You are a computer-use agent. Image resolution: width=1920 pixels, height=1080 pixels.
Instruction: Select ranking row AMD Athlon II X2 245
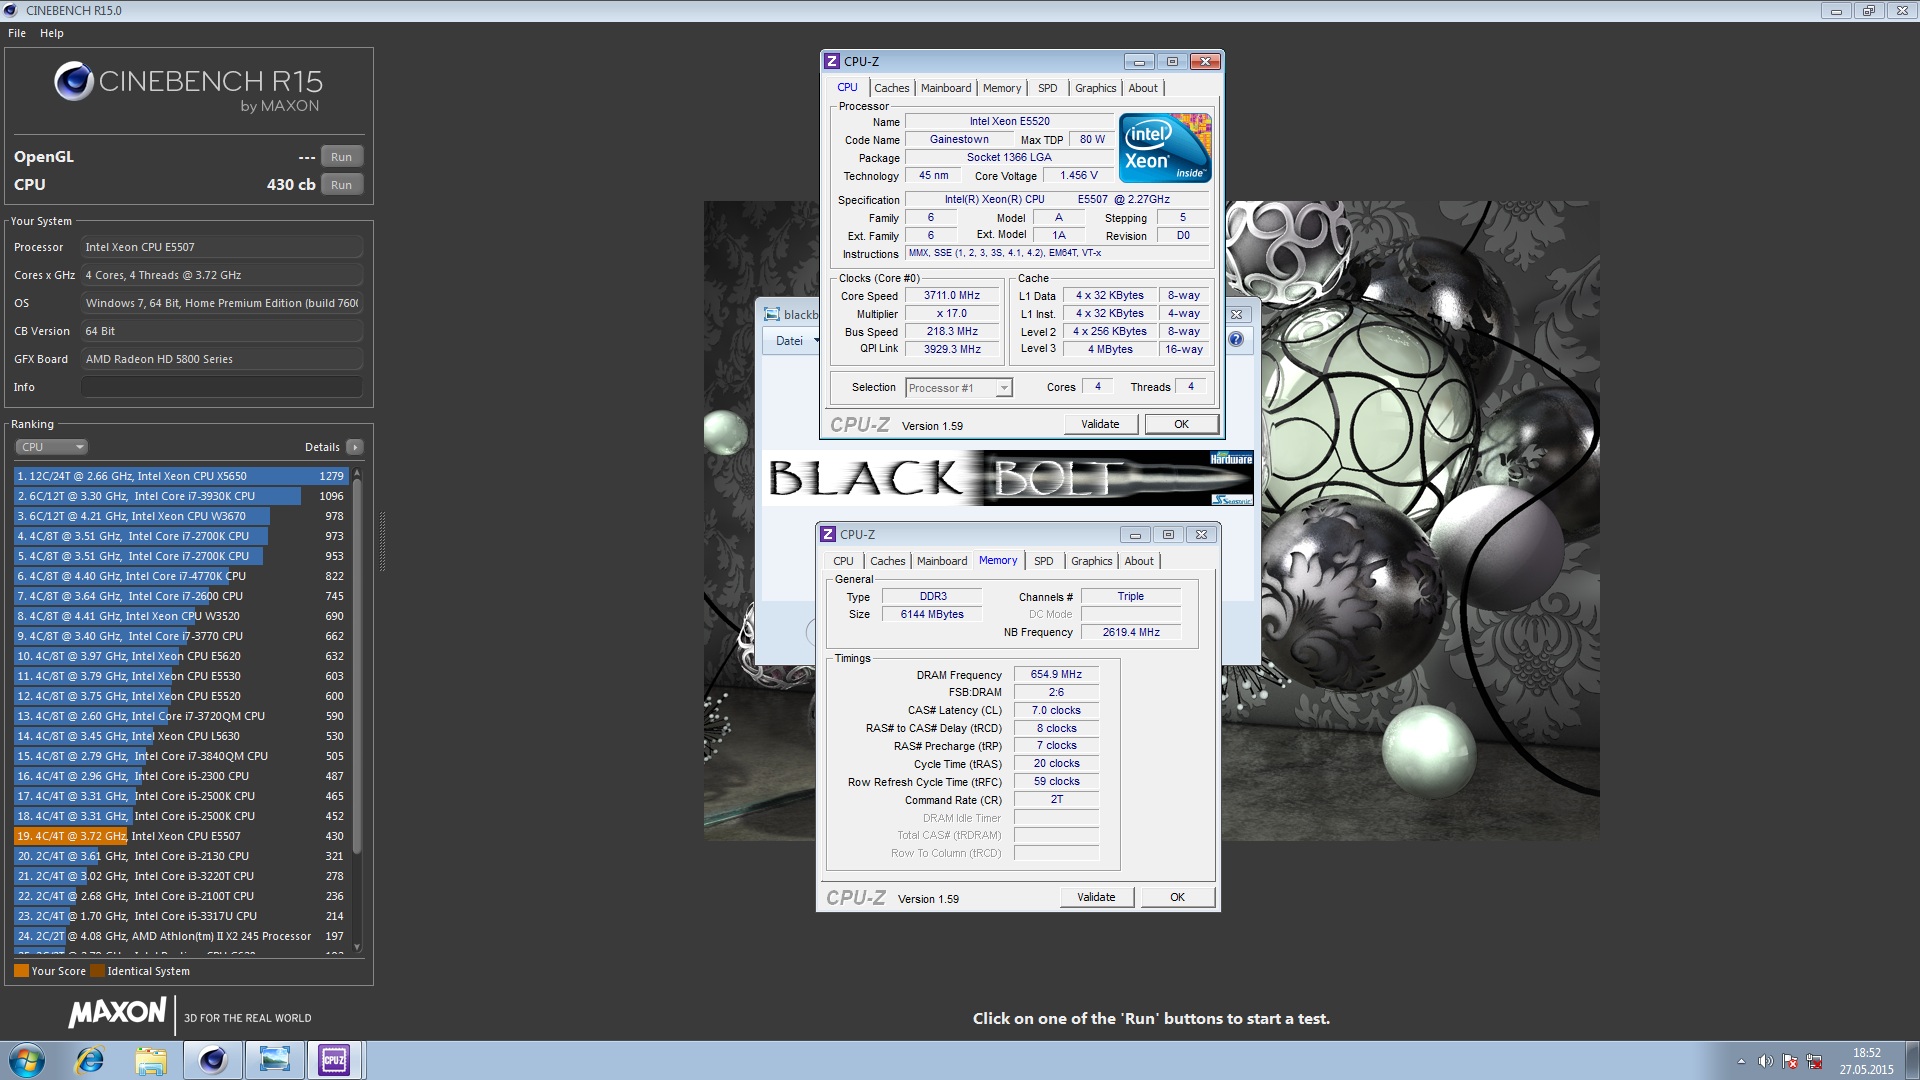click(x=180, y=936)
